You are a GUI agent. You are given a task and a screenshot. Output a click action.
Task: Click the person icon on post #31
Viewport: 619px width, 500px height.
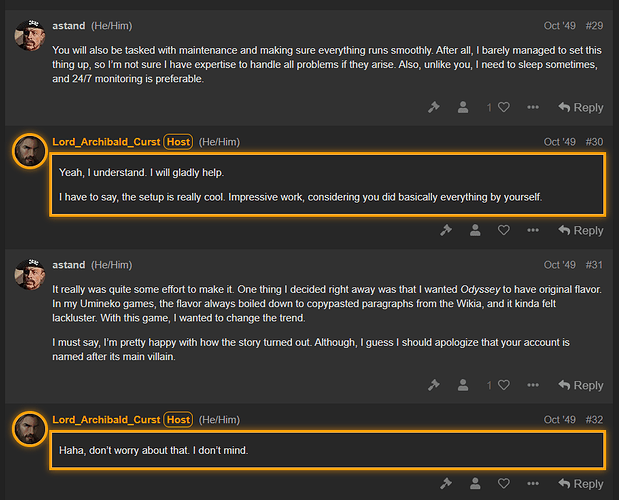click(463, 385)
